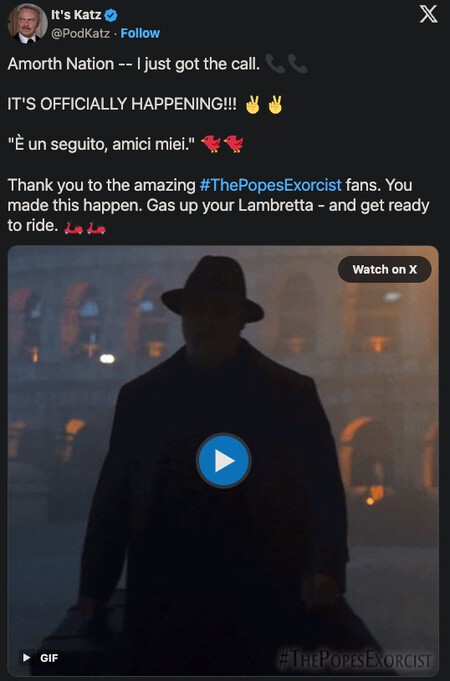This screenshot has height=681, width=450.
Task: Click the silhouetted man's hat in the video
Action: [x=212, y=288]
